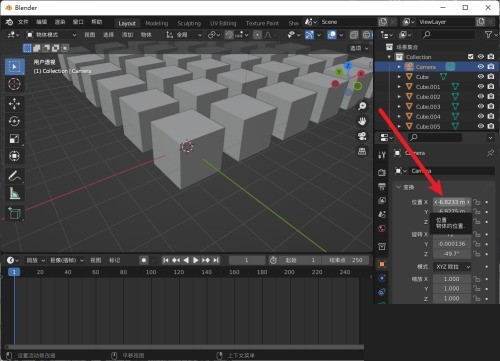Open the 帮助 (Help) menu
This screenshot has width=500, height=361.
[97, 22]
